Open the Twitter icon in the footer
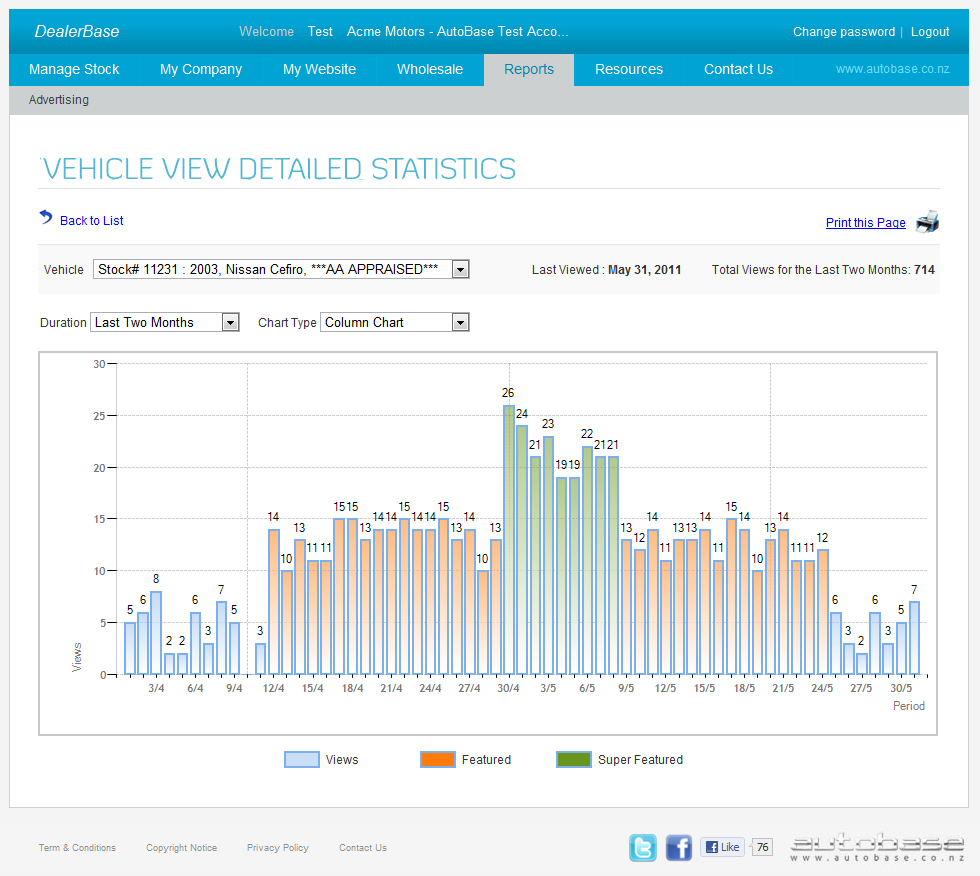Image resolution: width=980 pixels, height=876 pixels. tap(643, 847)
